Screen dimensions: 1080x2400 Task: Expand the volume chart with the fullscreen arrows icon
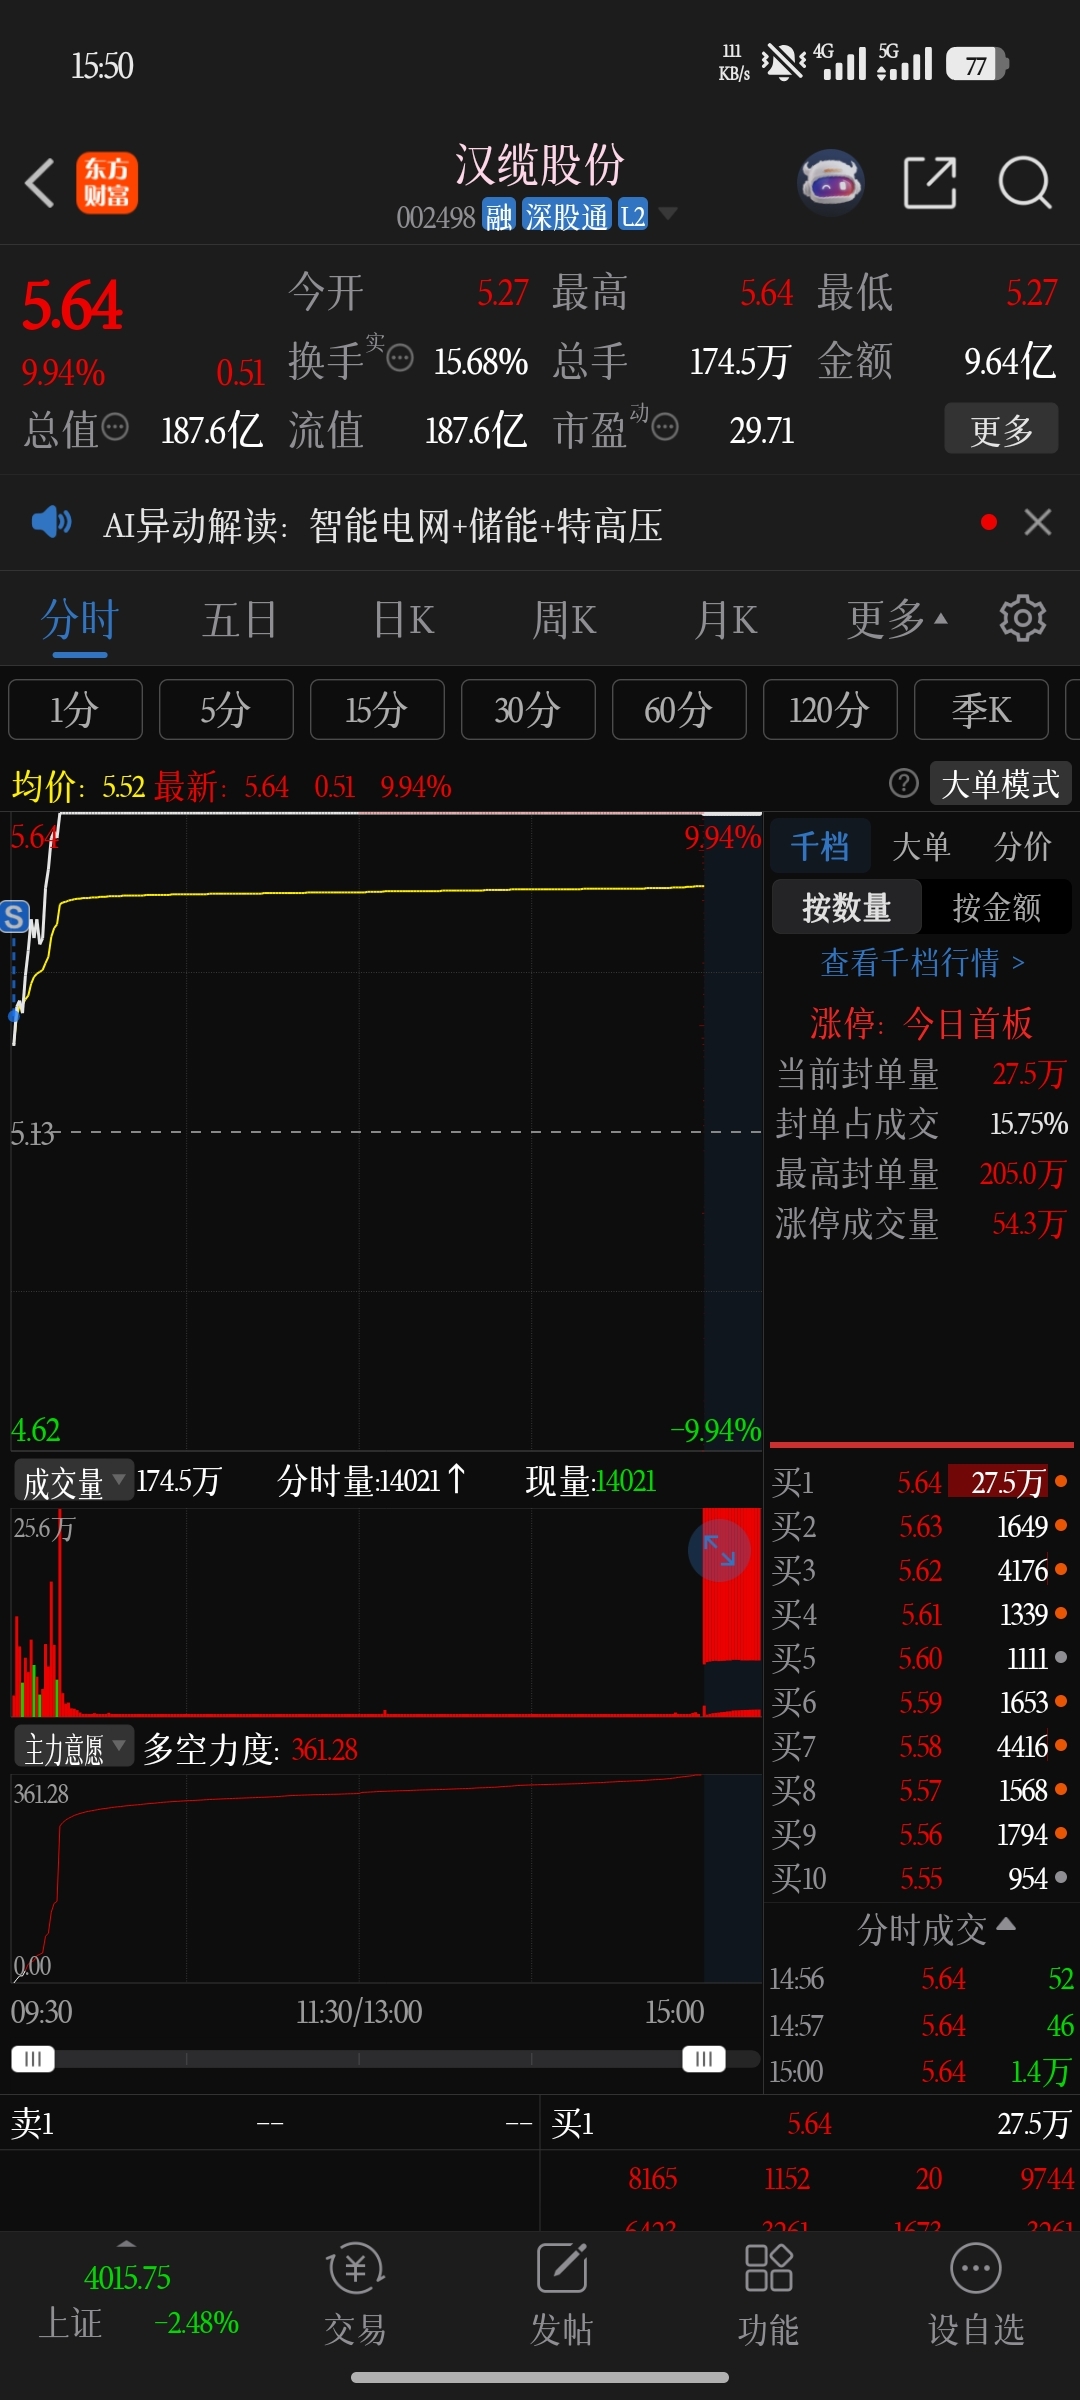click(719, 1550)
